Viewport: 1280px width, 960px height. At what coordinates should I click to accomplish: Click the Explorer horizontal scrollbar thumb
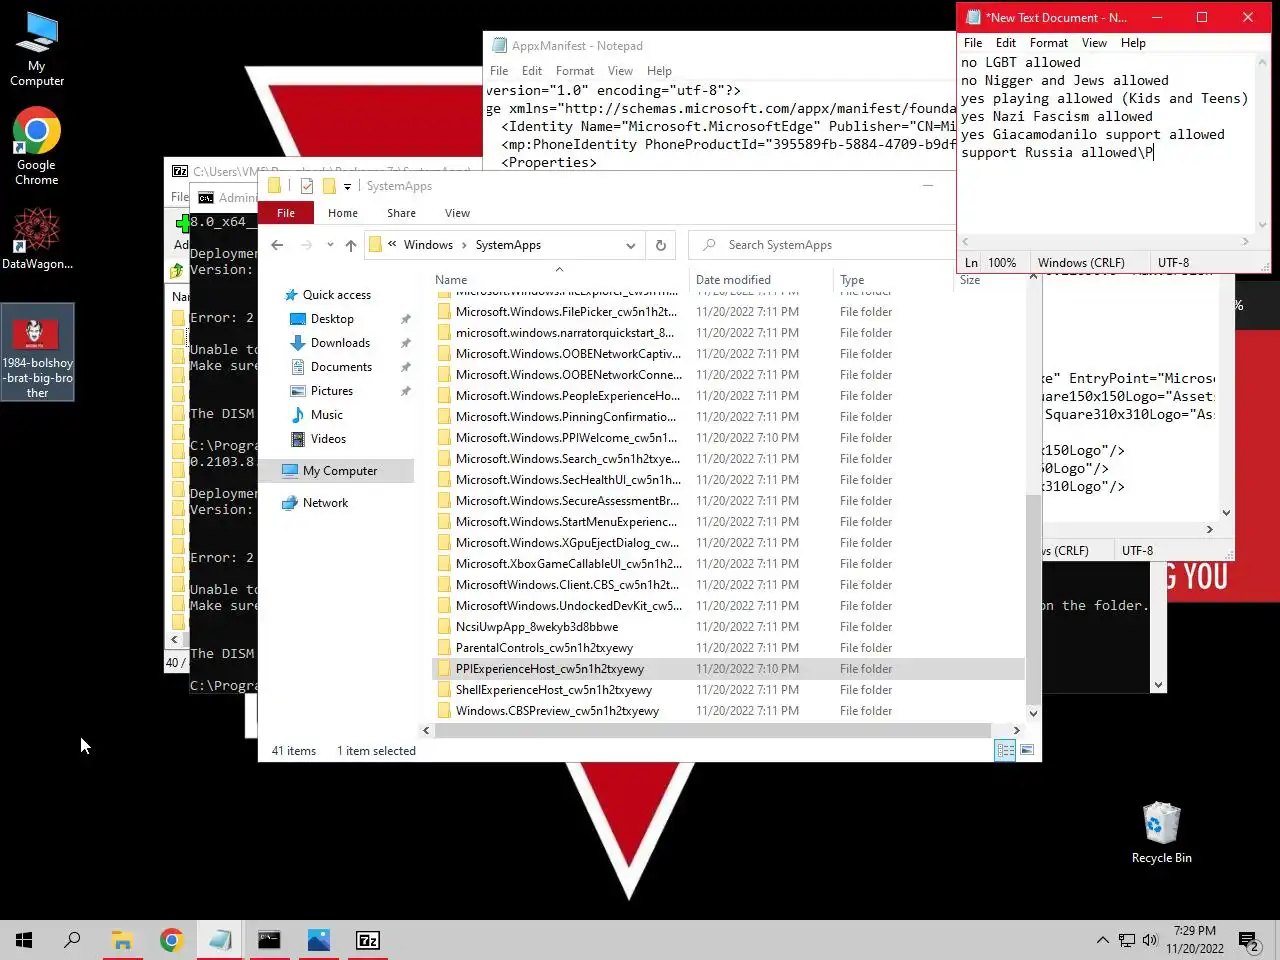[713, 730]
